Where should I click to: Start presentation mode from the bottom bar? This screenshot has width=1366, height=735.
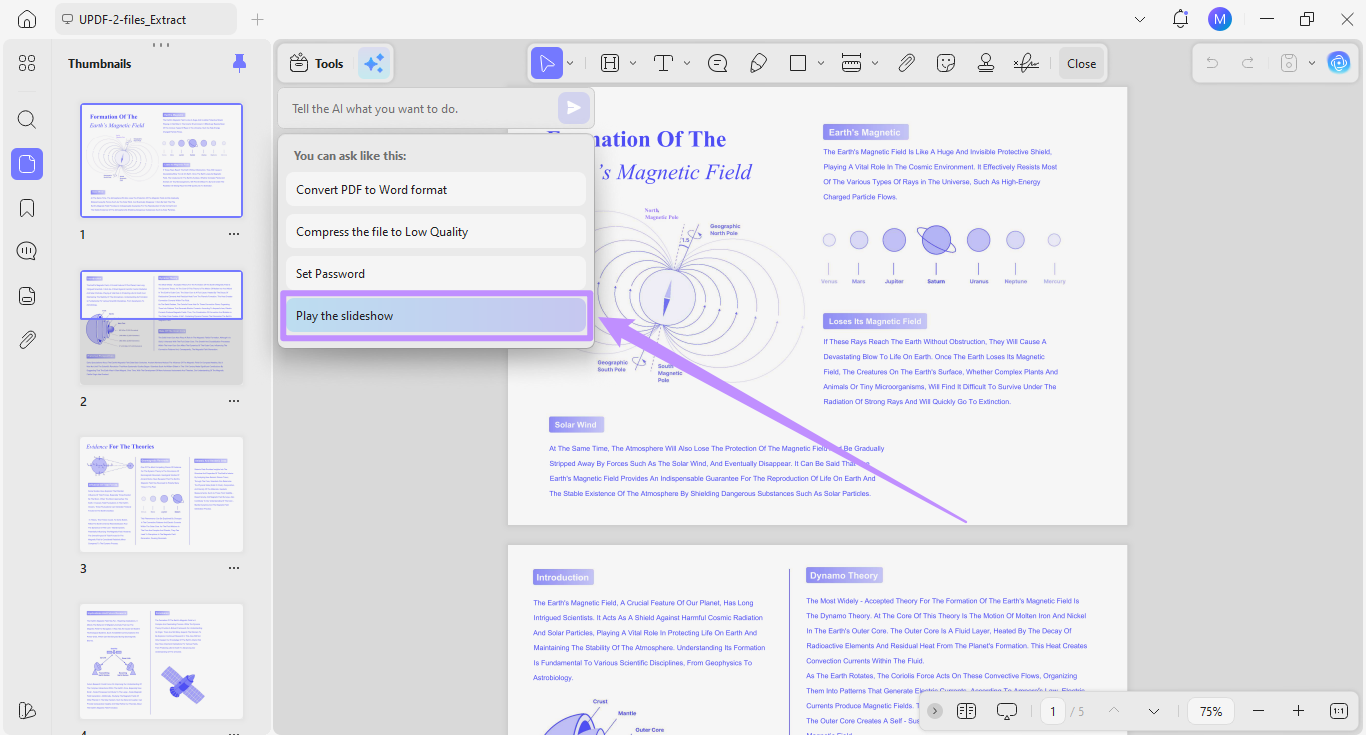1007,711
